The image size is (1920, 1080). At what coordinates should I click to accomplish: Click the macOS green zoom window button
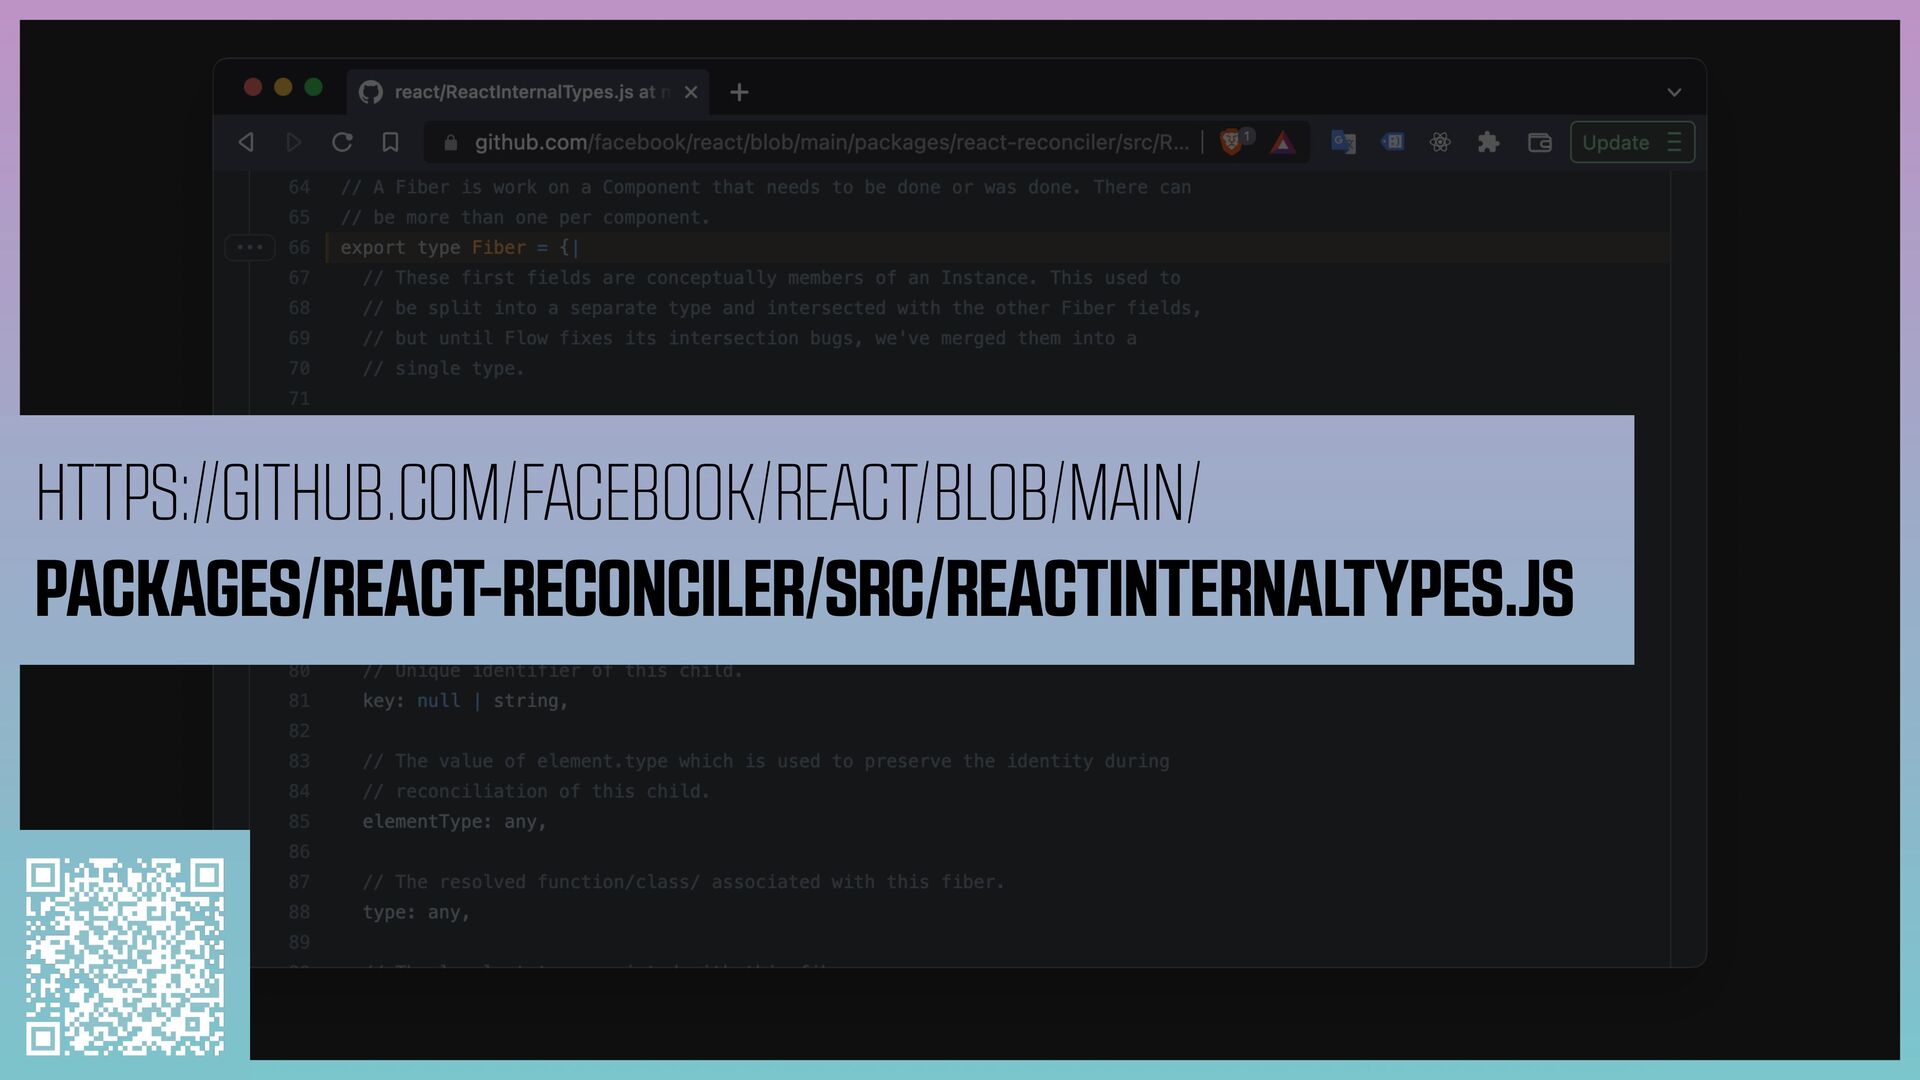[313, 88]
